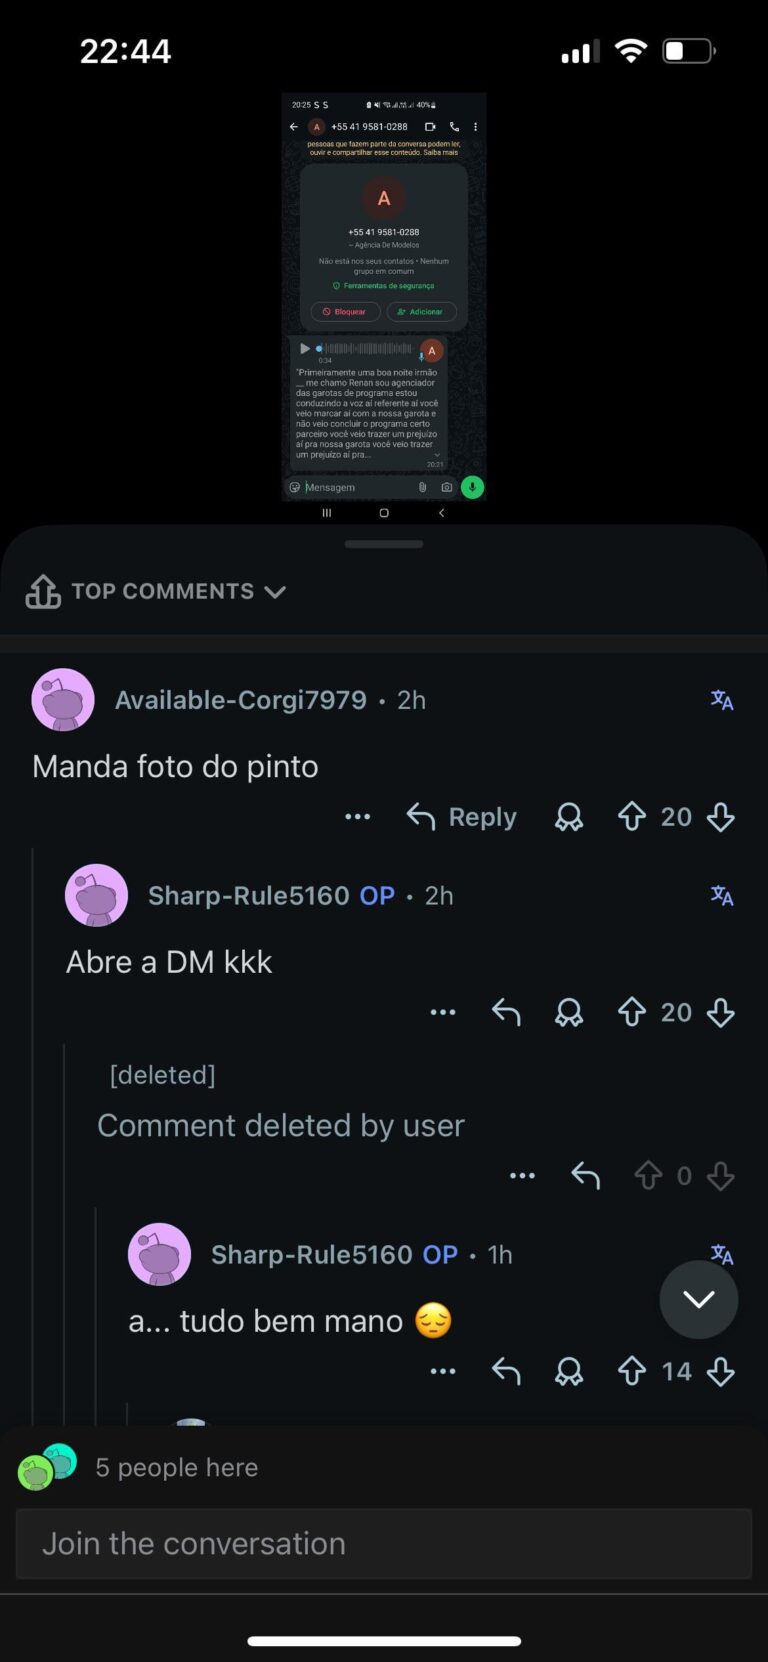Open the WhatsApp screenshot image

point(384,297)
